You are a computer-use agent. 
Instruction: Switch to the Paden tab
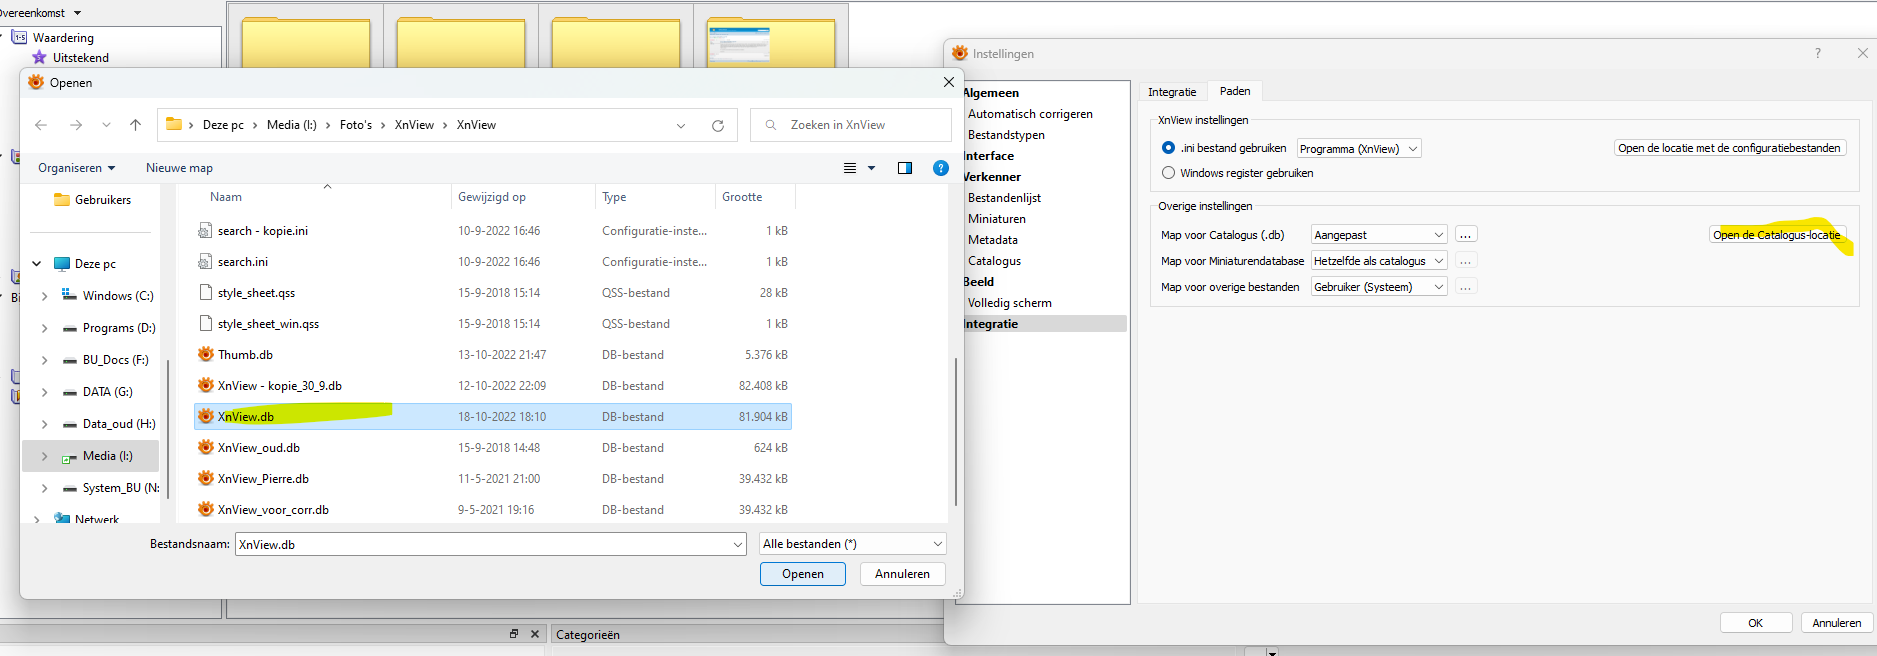pos(1235,91)
